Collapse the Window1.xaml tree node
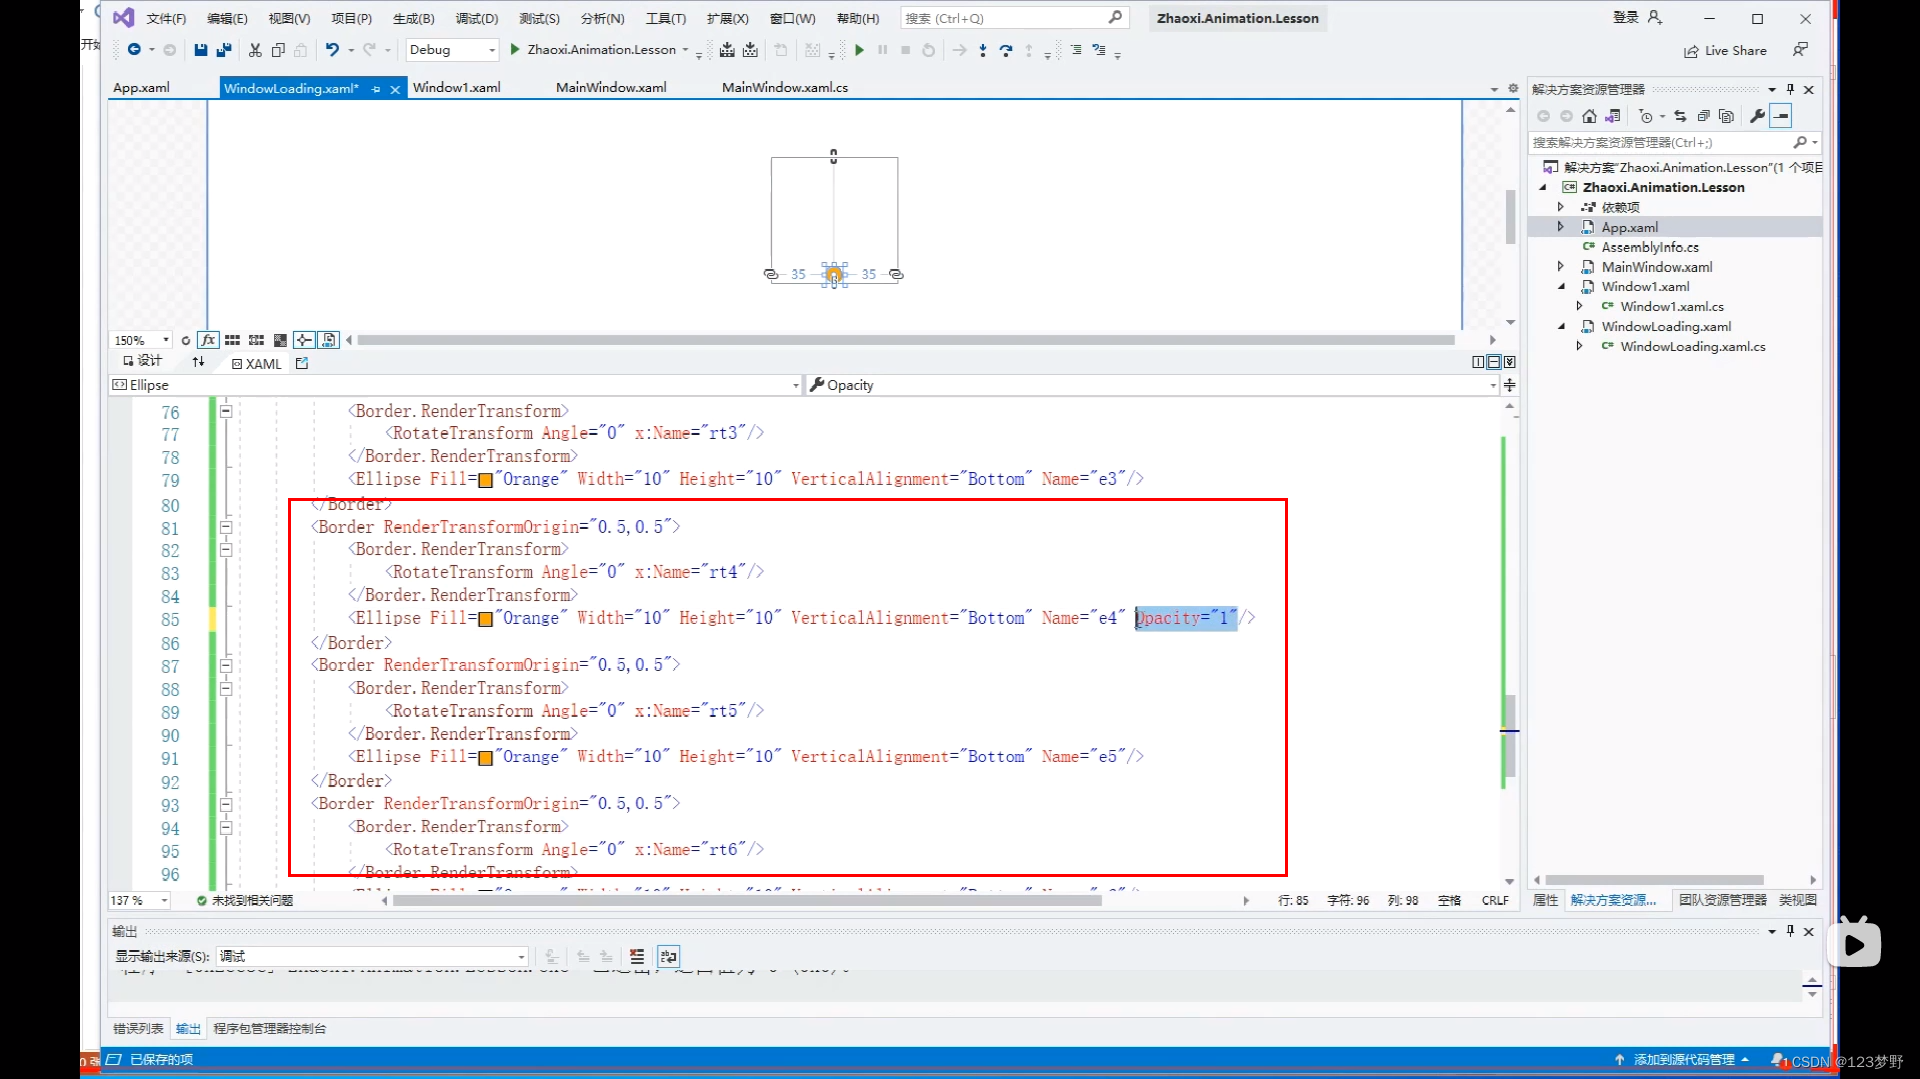This screenshot has width=1920, height=1079. tap(1561, 287)
